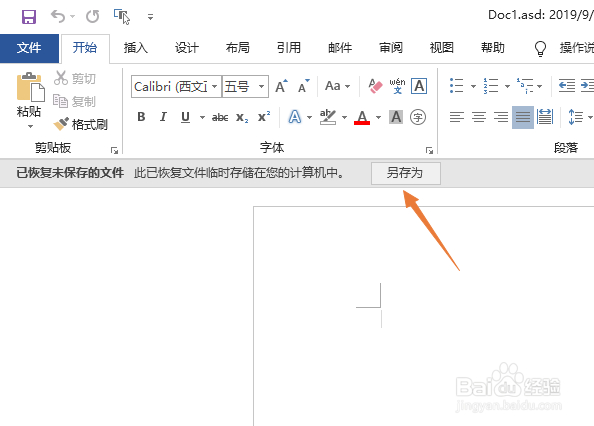
Task: Toggle Subscript formatting
Action: [x=242, y=117]
